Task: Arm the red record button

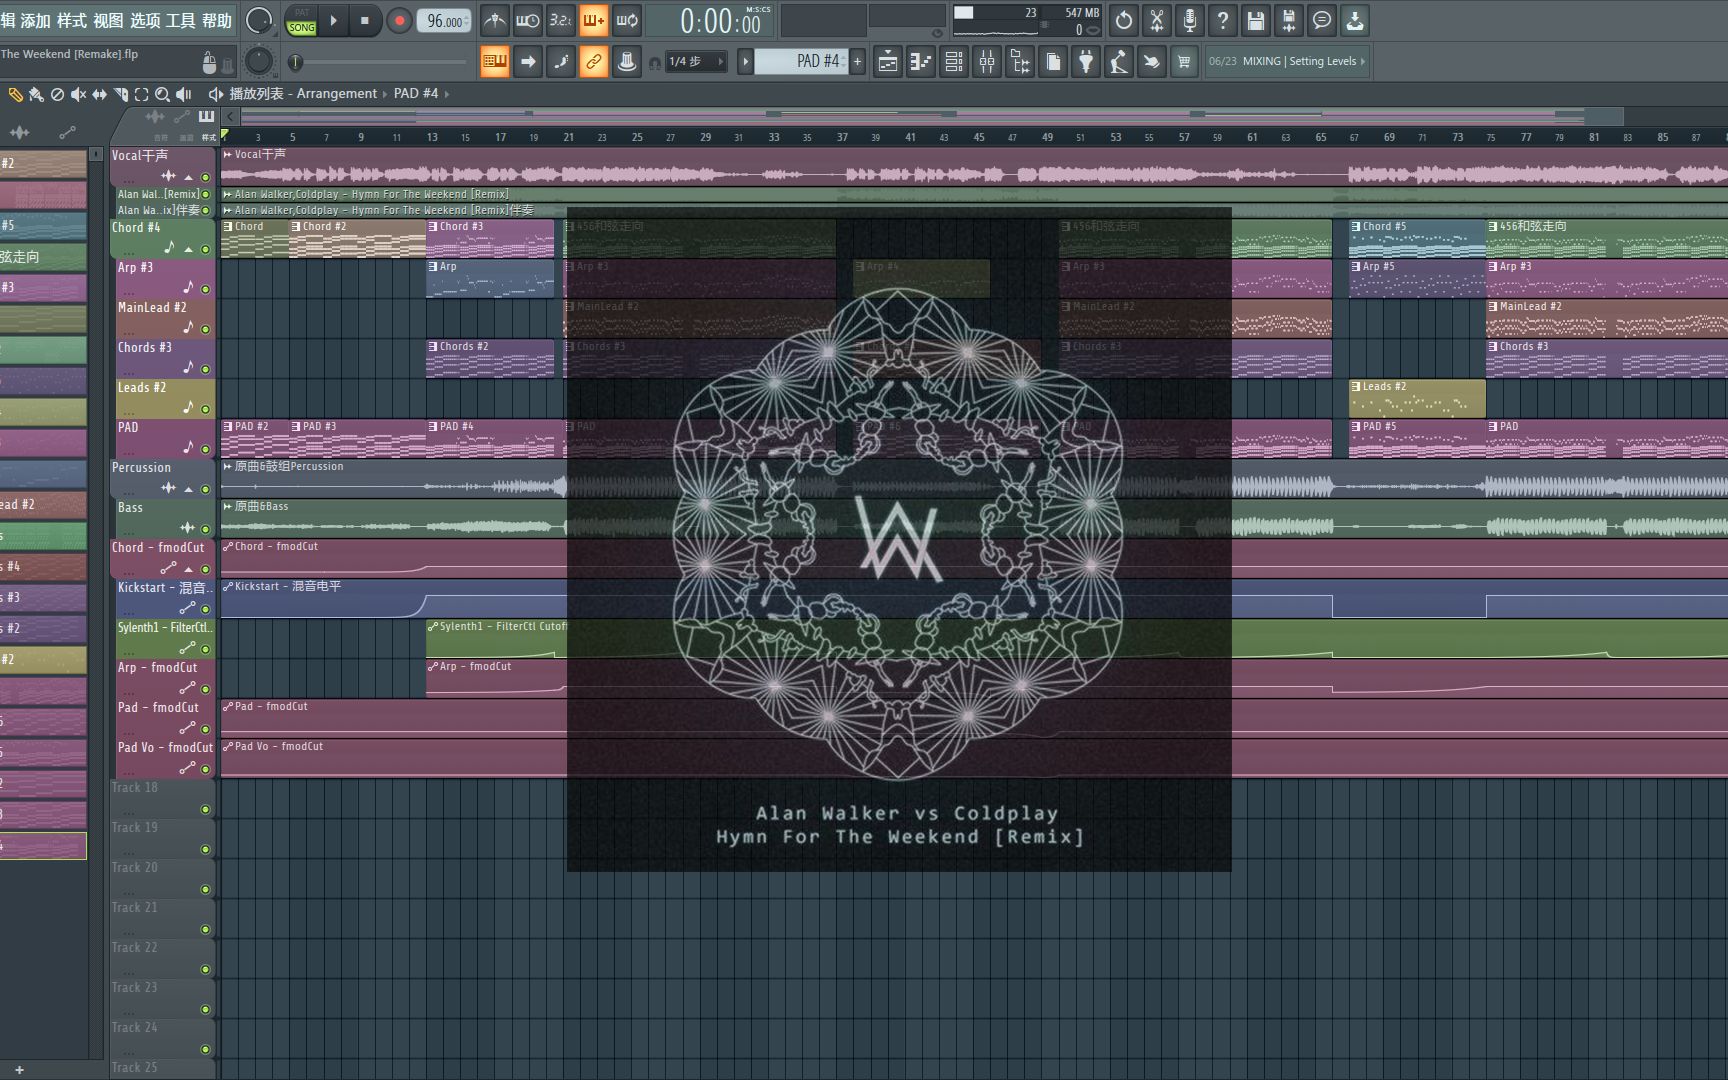Action: [399, 20]
